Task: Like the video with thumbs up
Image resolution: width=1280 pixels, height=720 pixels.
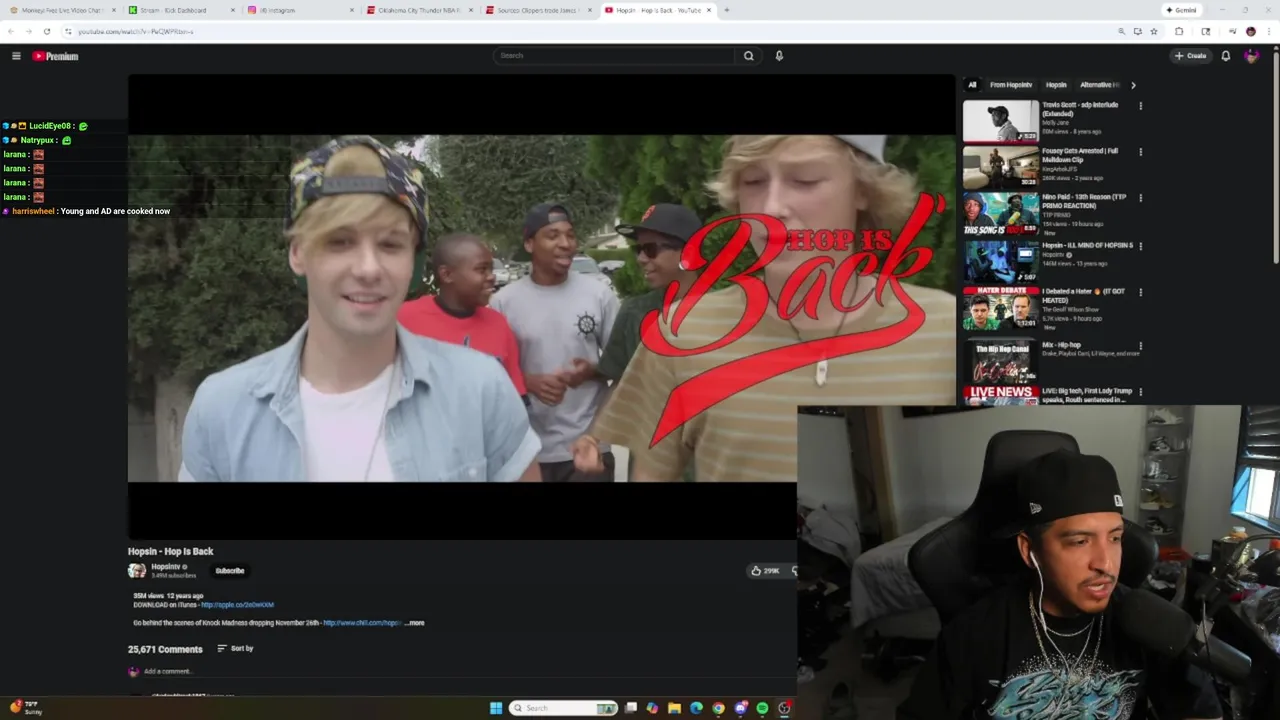Action: coord(766,571)
